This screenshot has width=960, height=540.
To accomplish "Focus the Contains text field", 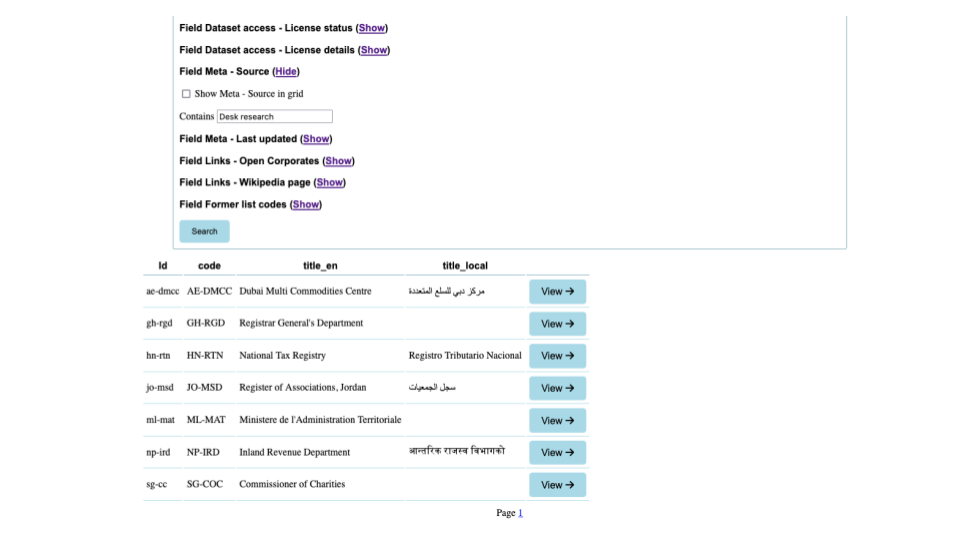I will pos(274,116).
